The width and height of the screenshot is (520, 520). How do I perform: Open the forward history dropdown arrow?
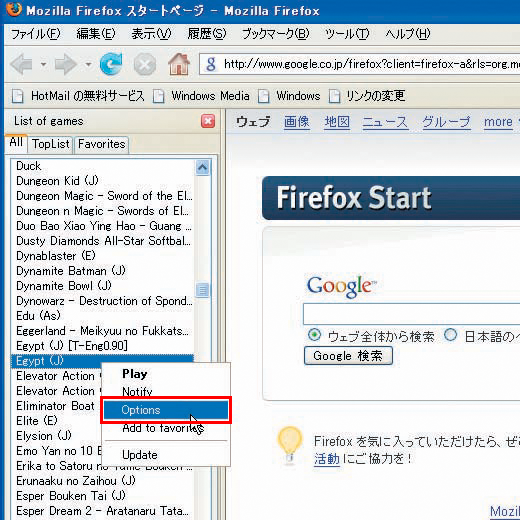(88, 64)
